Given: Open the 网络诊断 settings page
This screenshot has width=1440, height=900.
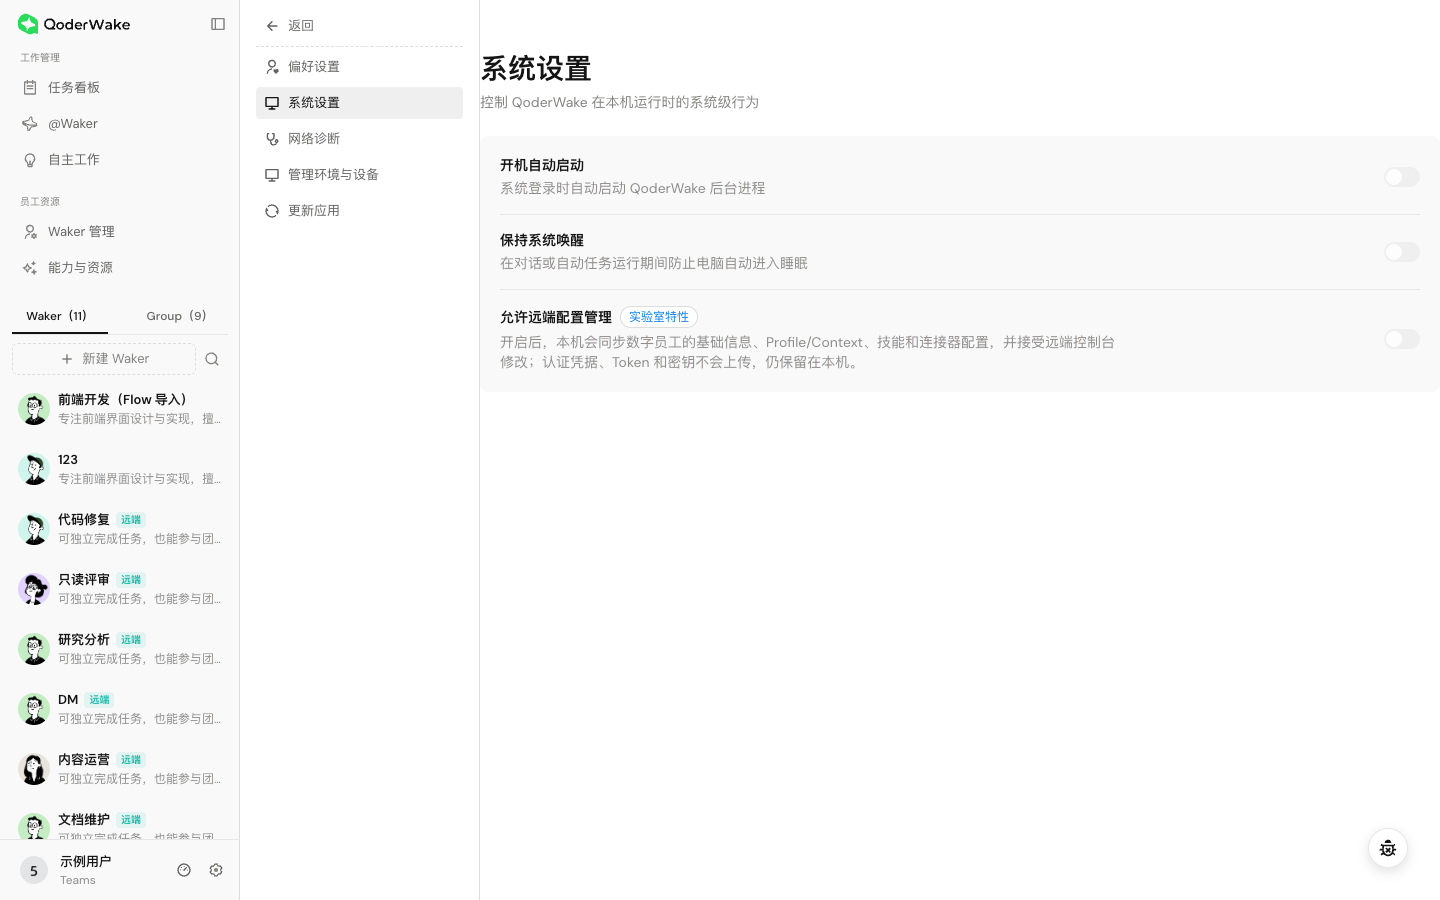Looking at the screenshot, I should [x=359, y=139].
